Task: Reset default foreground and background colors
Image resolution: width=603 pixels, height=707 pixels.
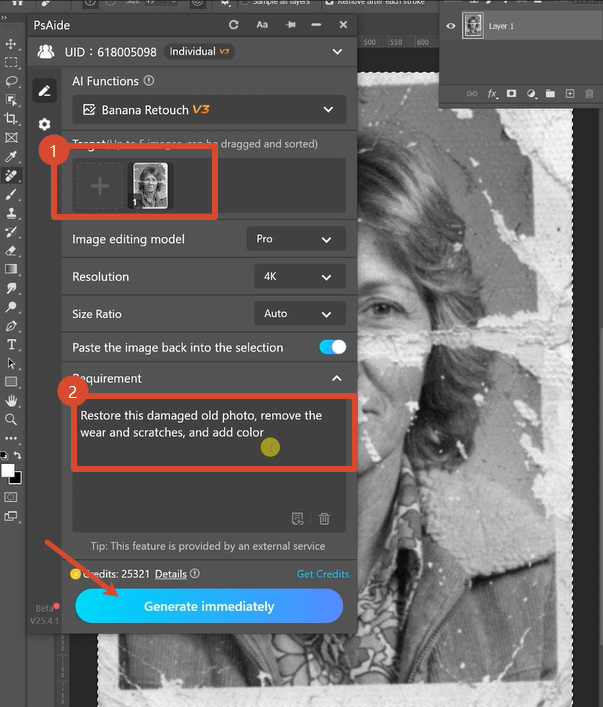Action: 4,455
